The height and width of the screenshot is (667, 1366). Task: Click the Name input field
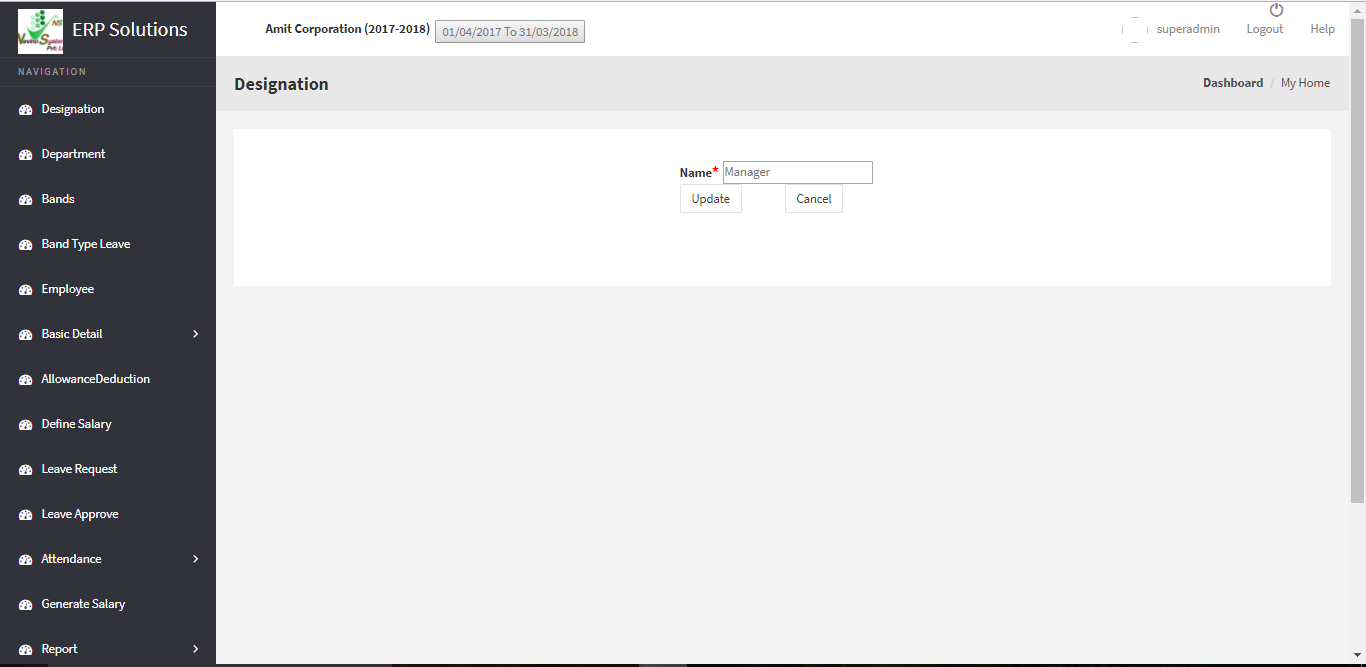coord(797,172)
